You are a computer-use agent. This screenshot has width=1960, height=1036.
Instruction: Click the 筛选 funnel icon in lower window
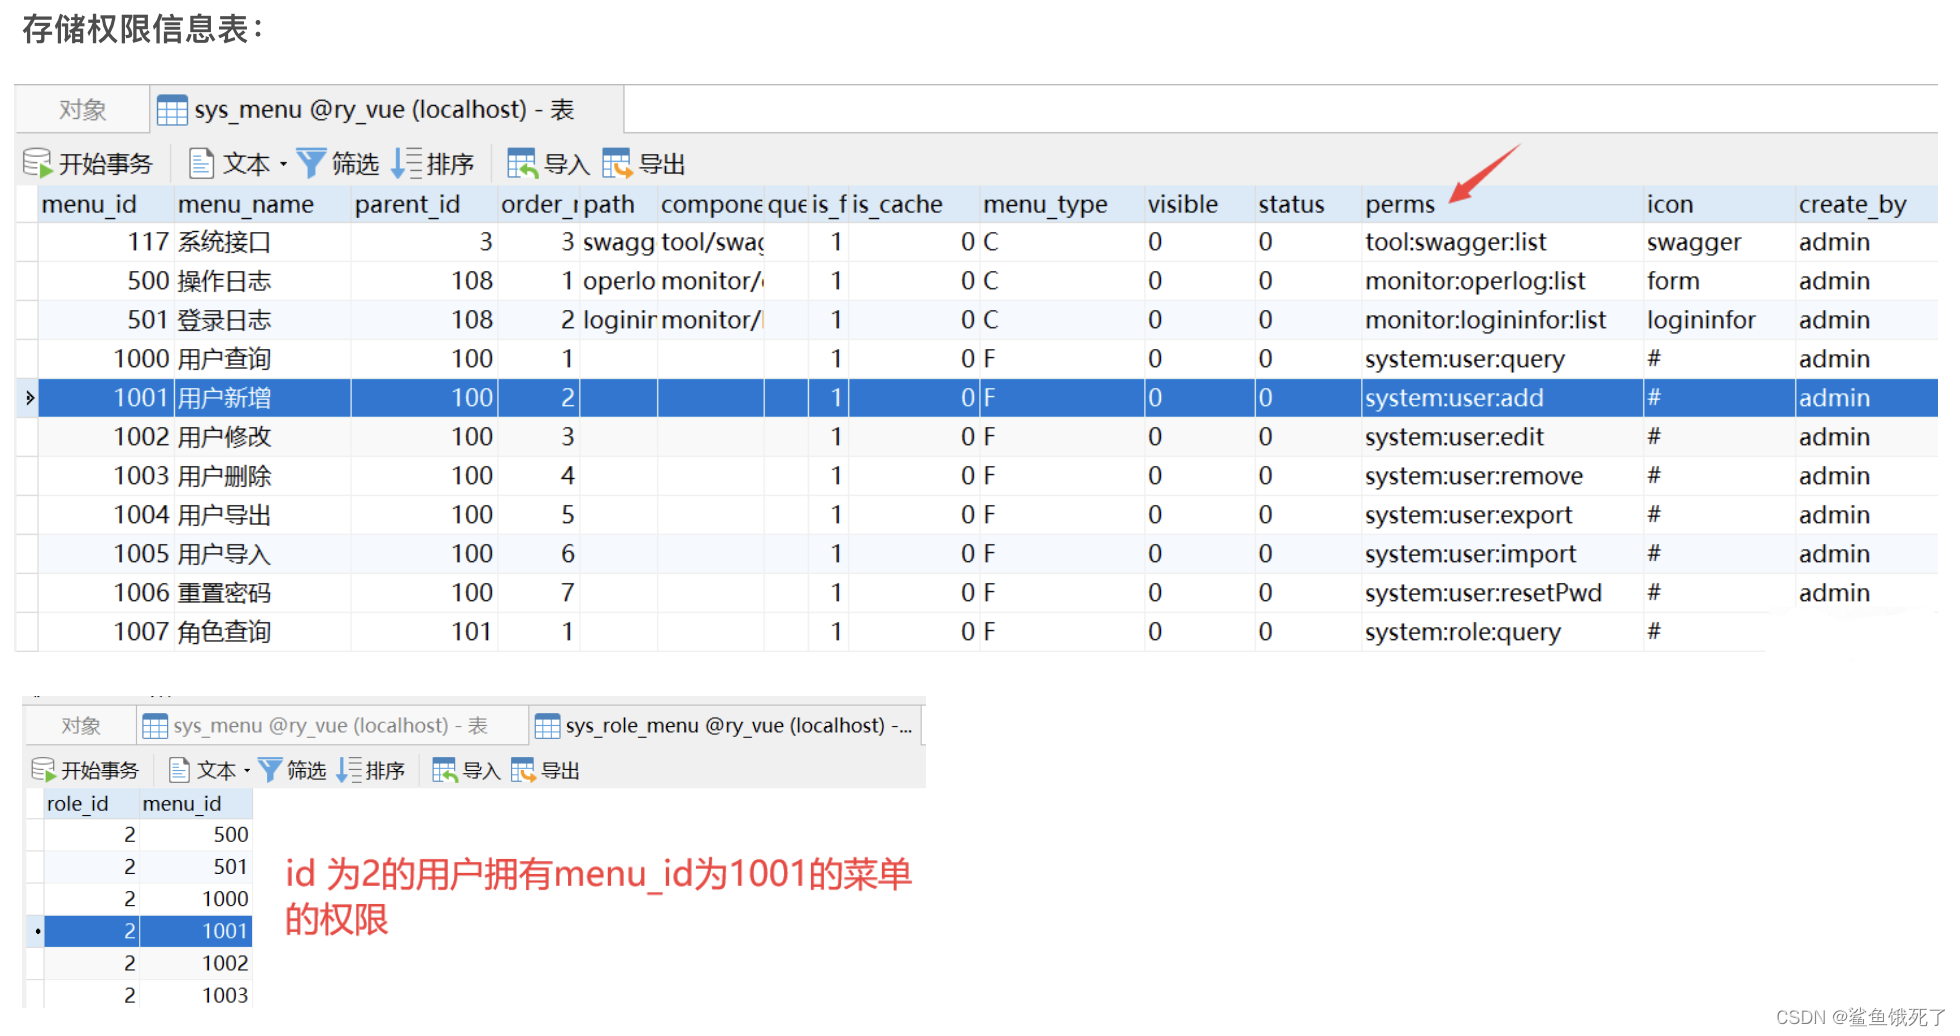click(x=270, y=770)
